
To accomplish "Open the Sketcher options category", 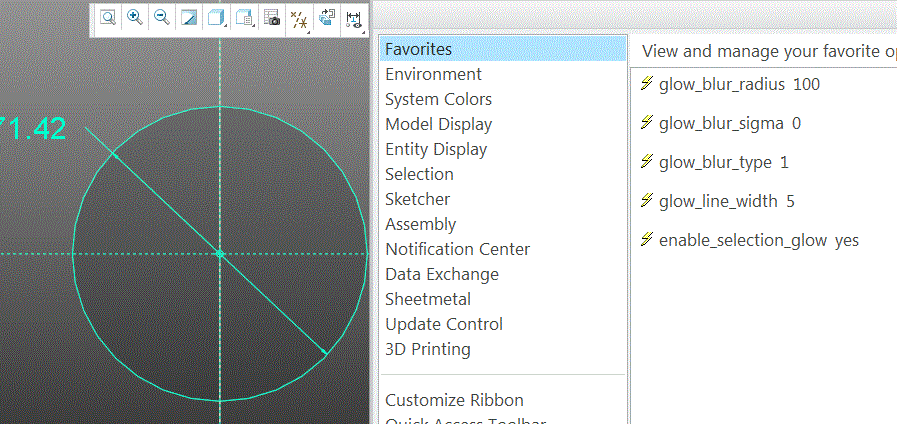I will [418, 199].
